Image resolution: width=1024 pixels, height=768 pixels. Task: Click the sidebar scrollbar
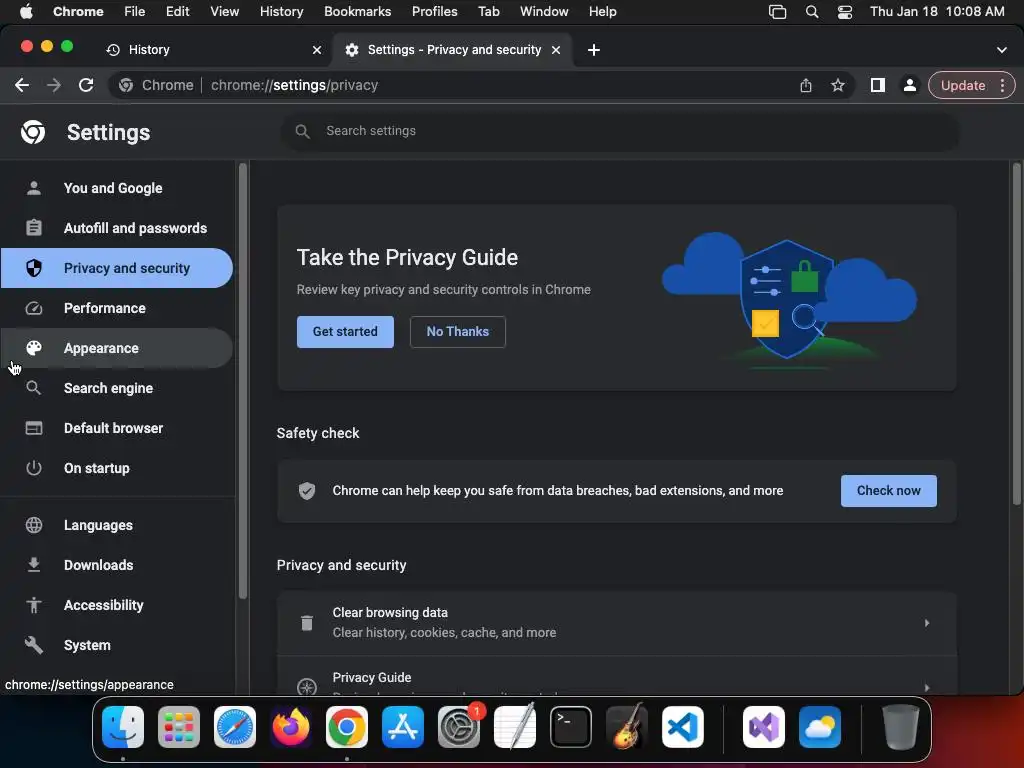[x=242, y=381]
